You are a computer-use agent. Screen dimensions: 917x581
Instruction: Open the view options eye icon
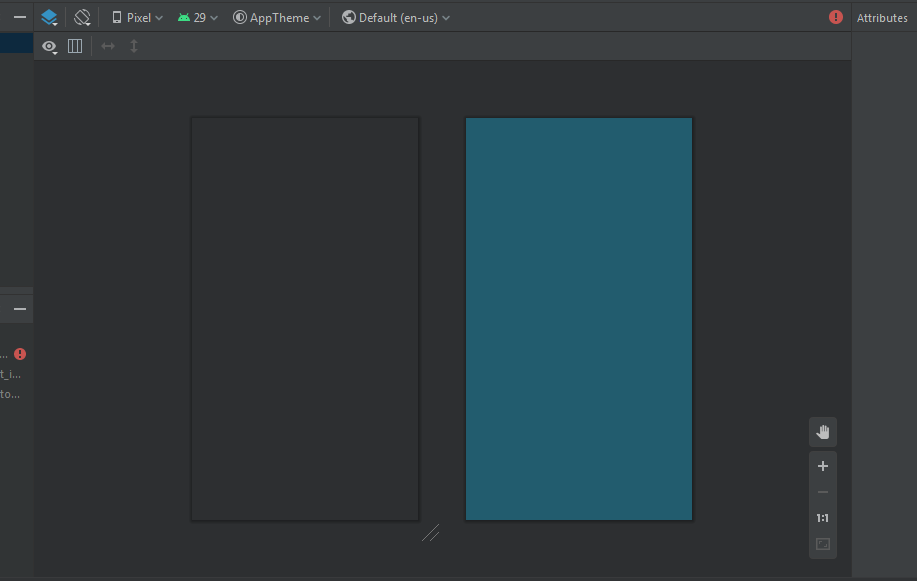point(49,46)
